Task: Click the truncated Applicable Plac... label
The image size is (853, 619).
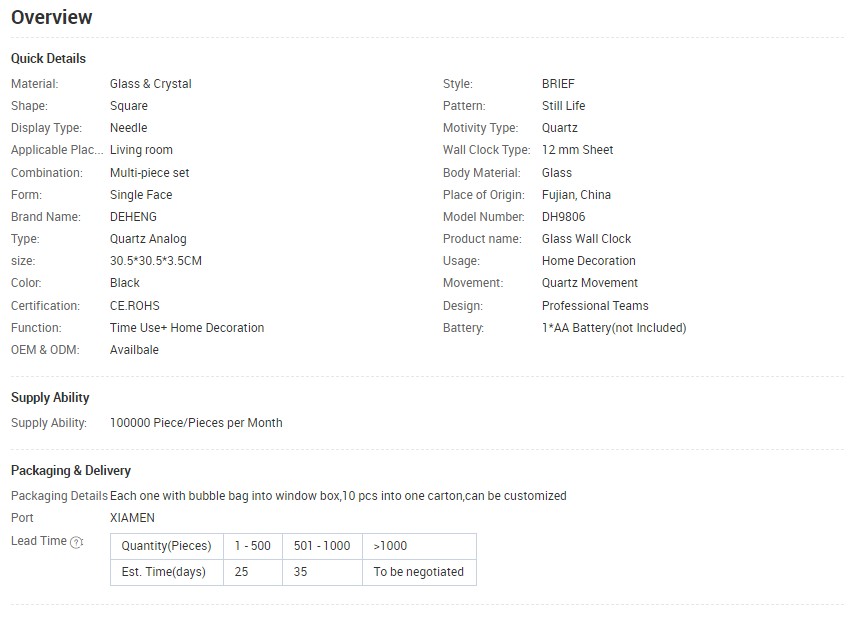Action: 57,150
